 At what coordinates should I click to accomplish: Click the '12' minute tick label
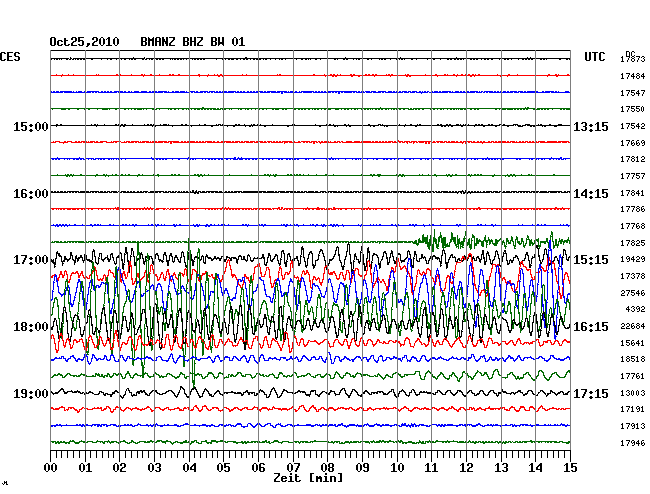pyautogui.click(x=466, y=468)
